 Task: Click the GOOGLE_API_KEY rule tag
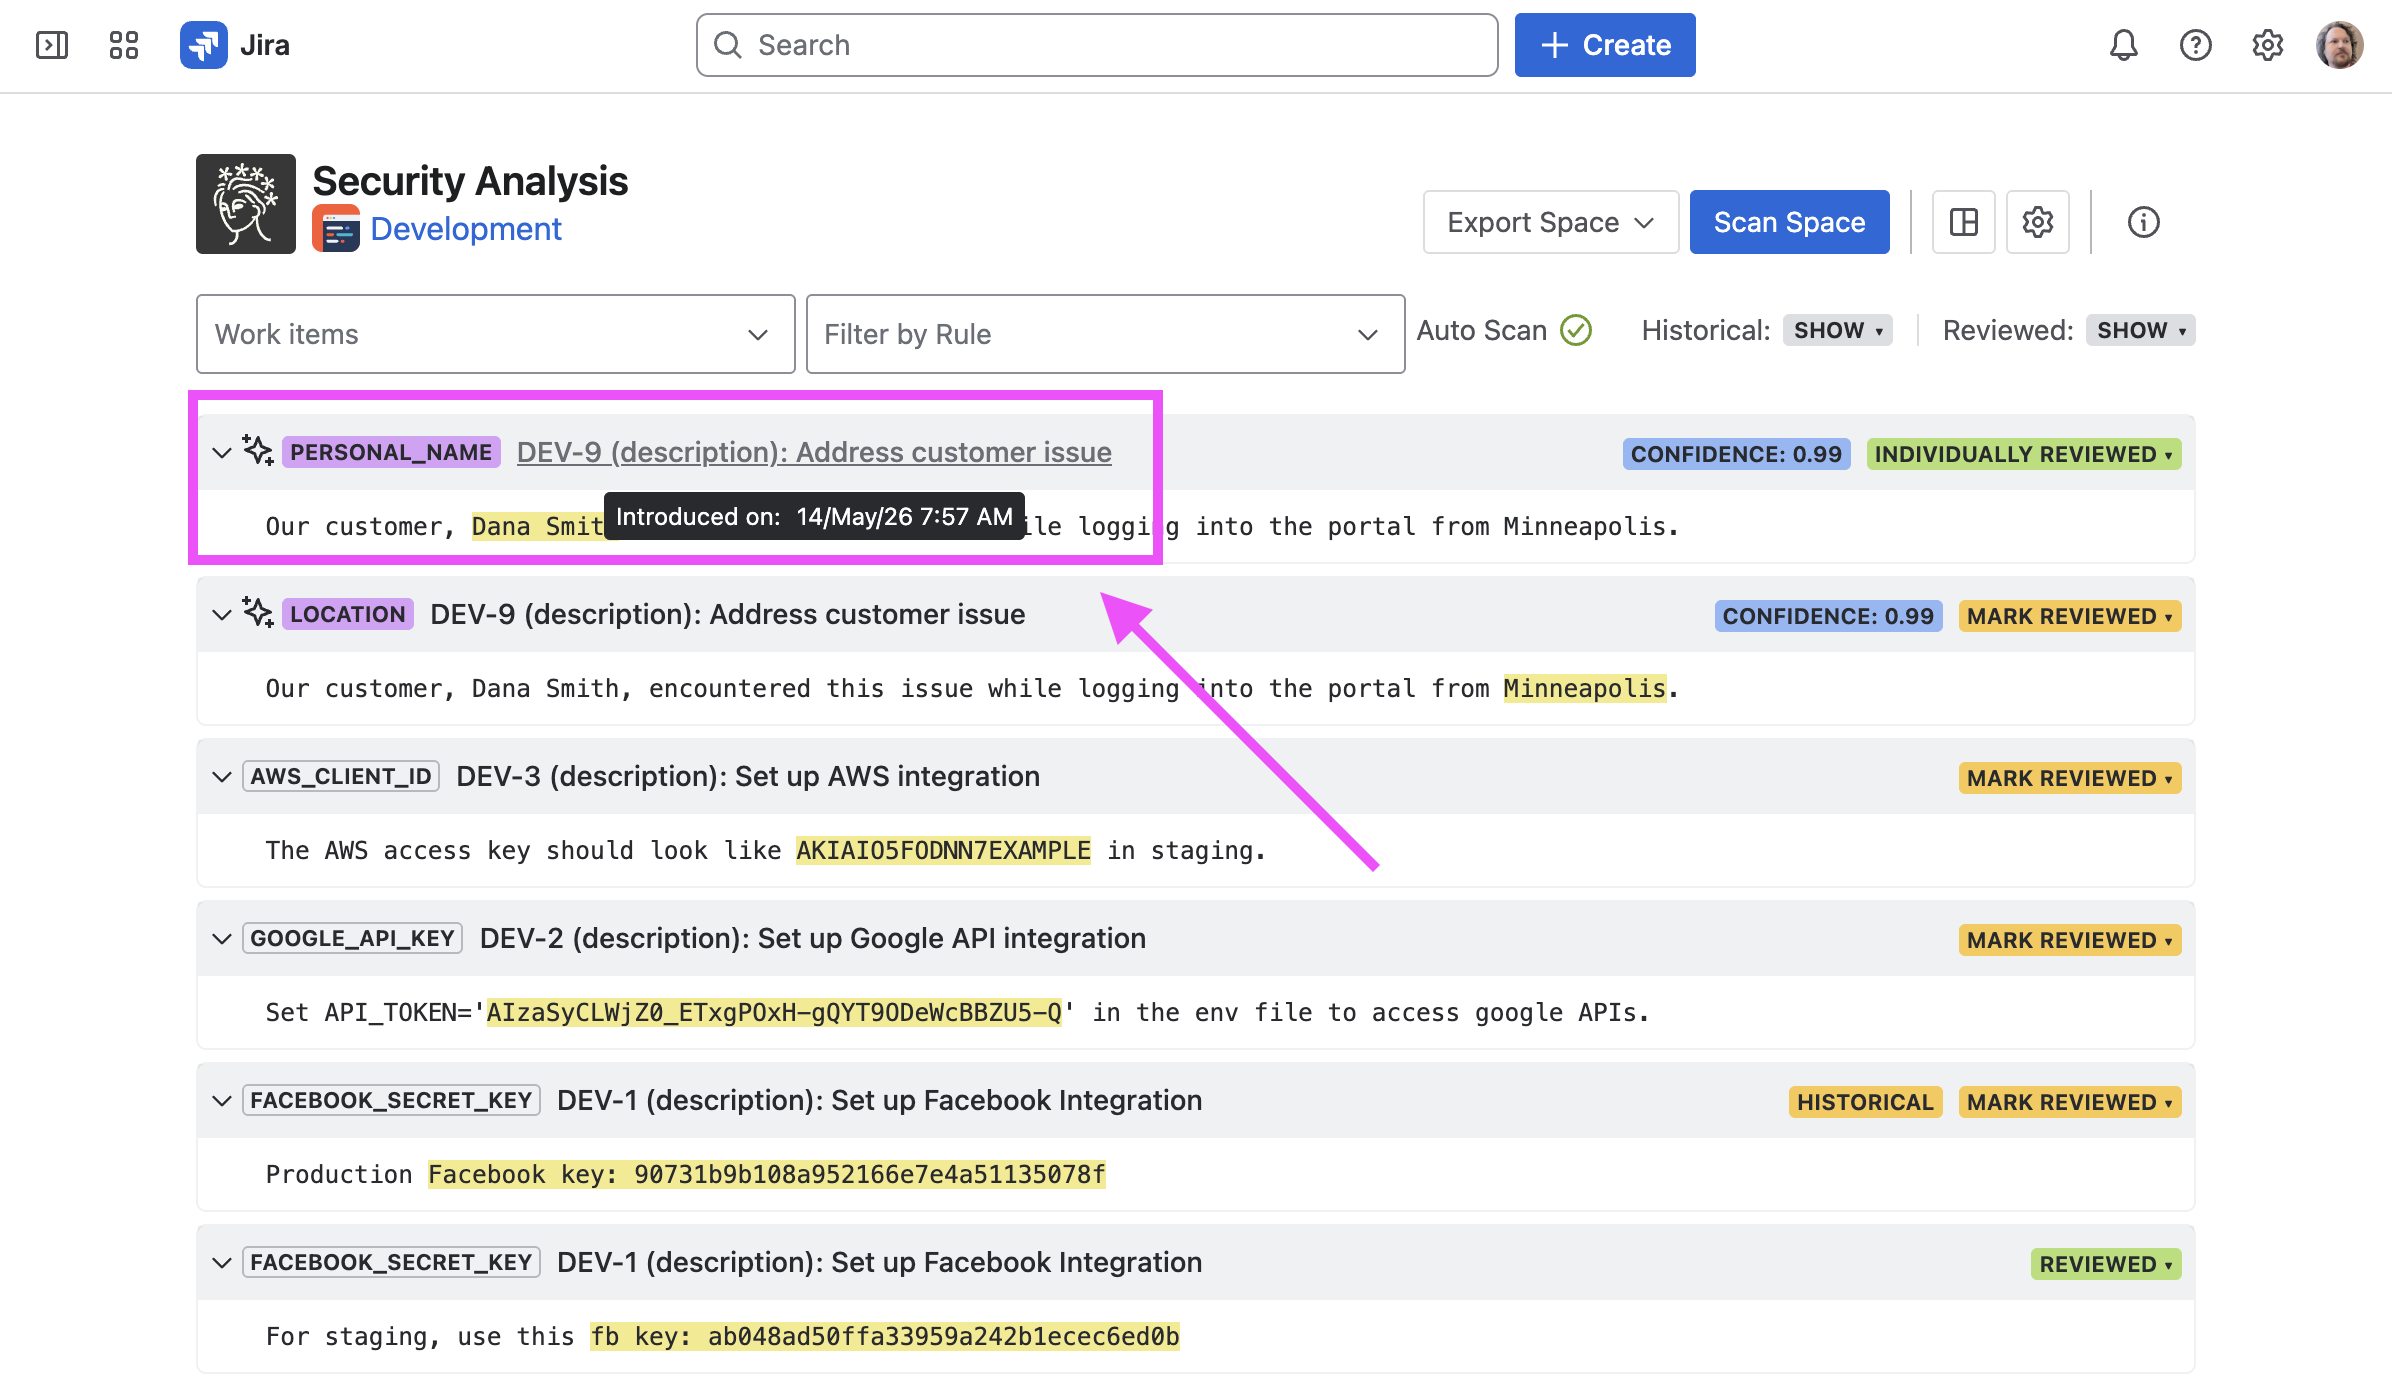(353, 938)
